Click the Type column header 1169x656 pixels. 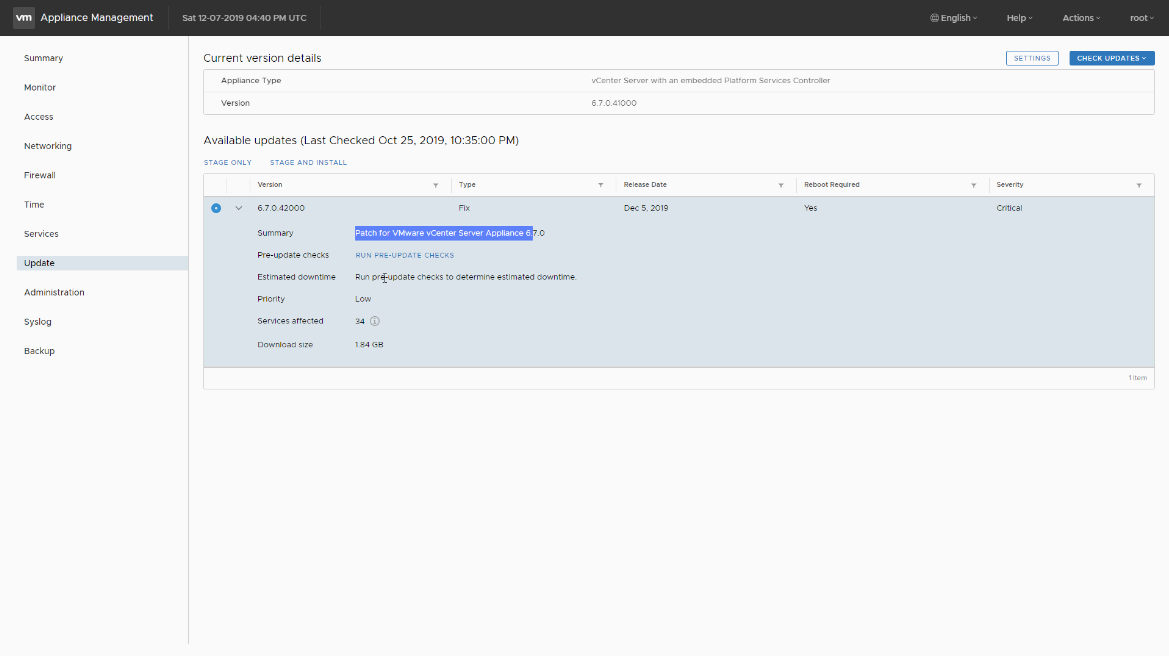pos(467,185)
